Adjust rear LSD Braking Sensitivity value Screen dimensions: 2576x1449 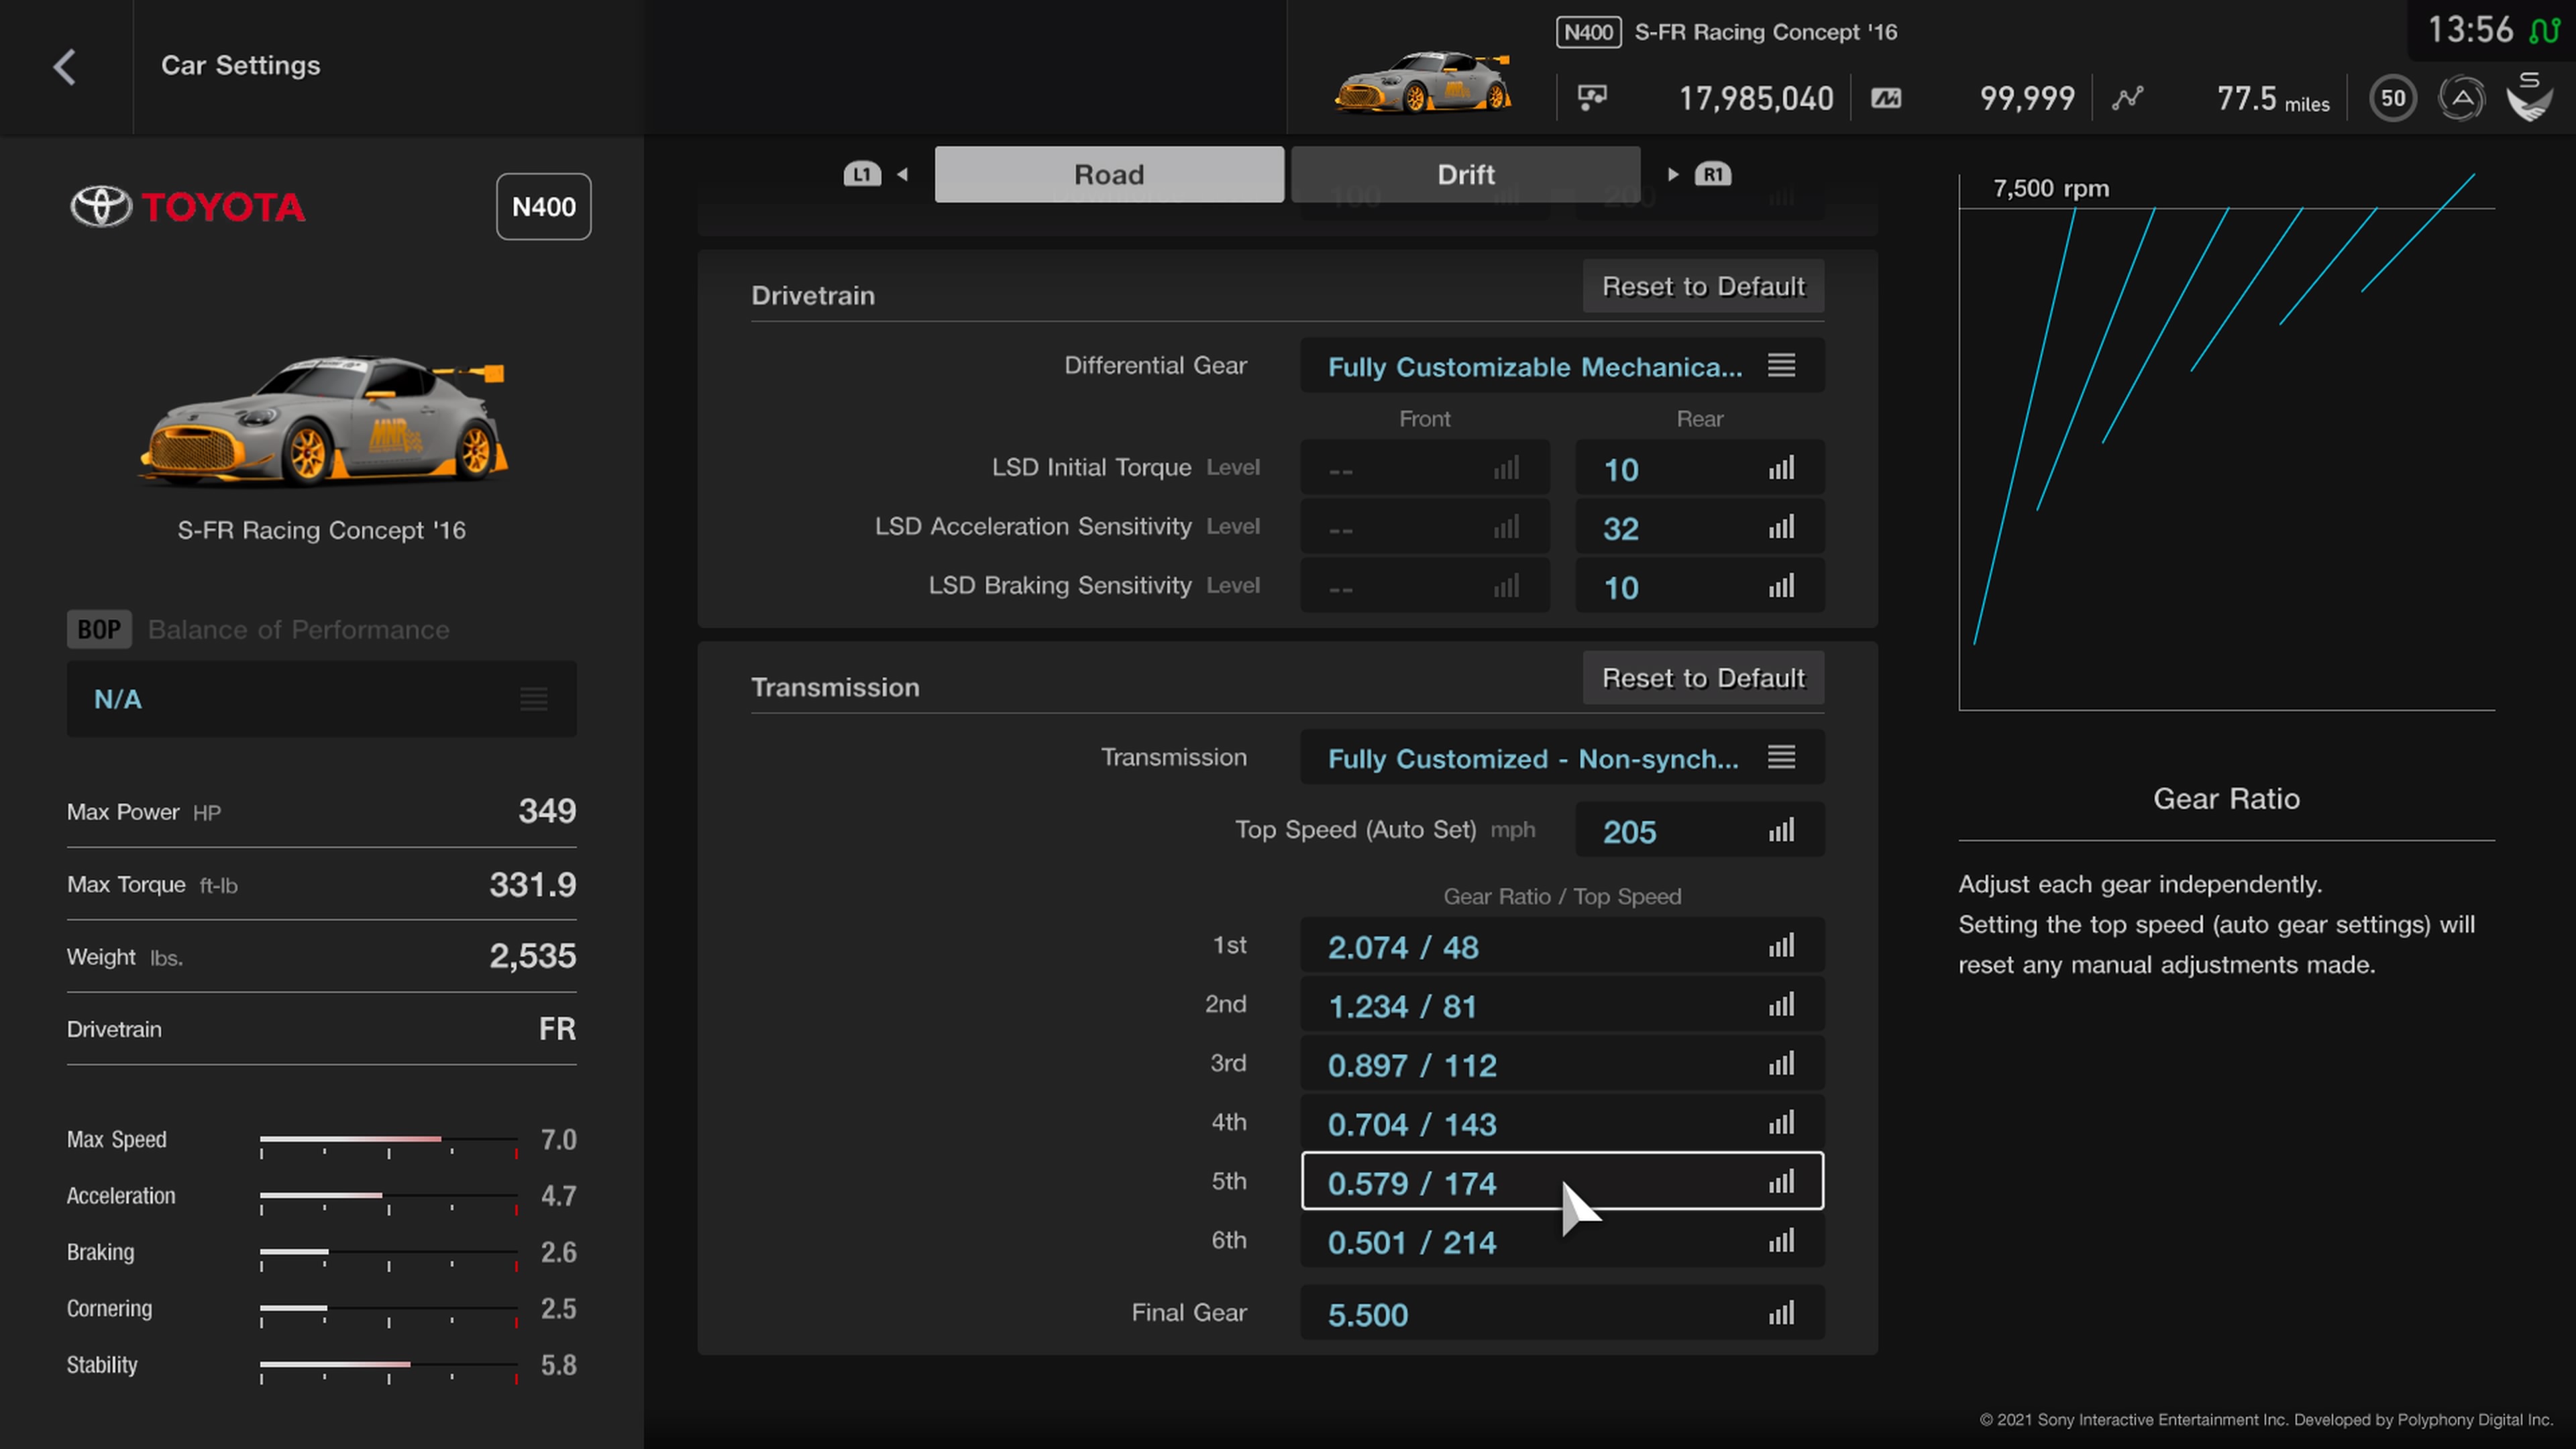pyautogui.click(x=1699, y=586)
